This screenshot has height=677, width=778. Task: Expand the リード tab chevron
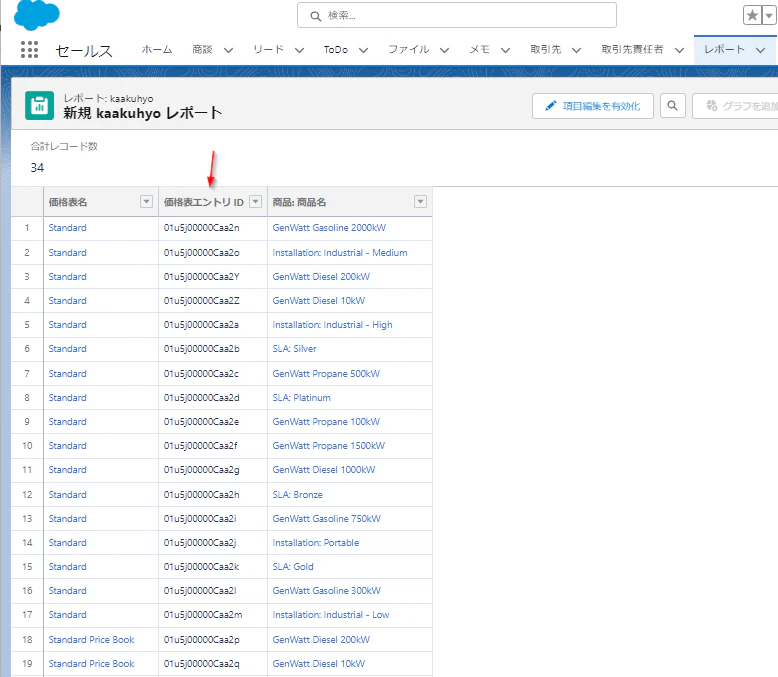299,50
